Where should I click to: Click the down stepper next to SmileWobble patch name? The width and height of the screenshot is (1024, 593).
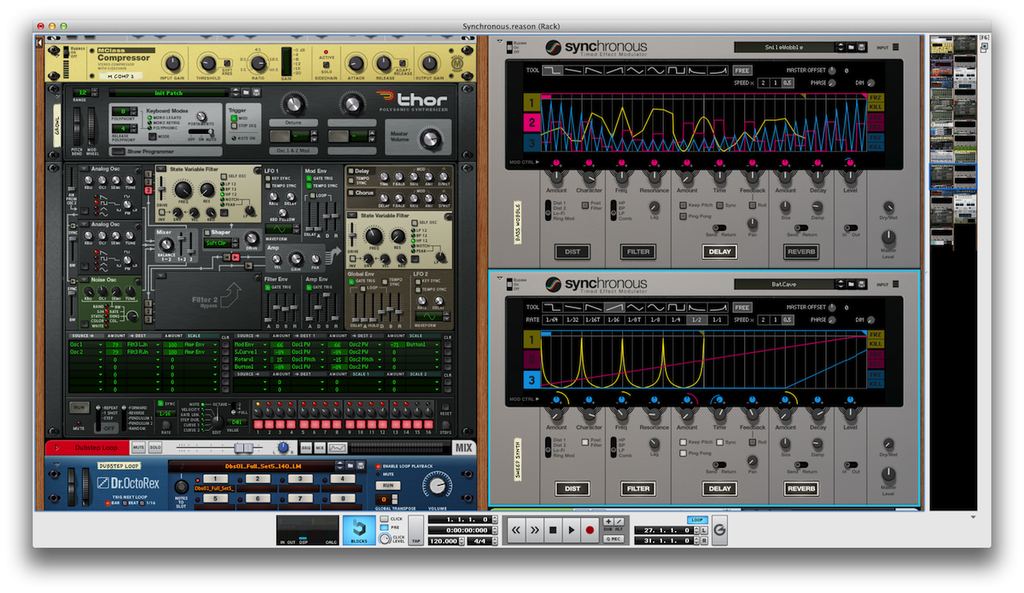[840, 49]
